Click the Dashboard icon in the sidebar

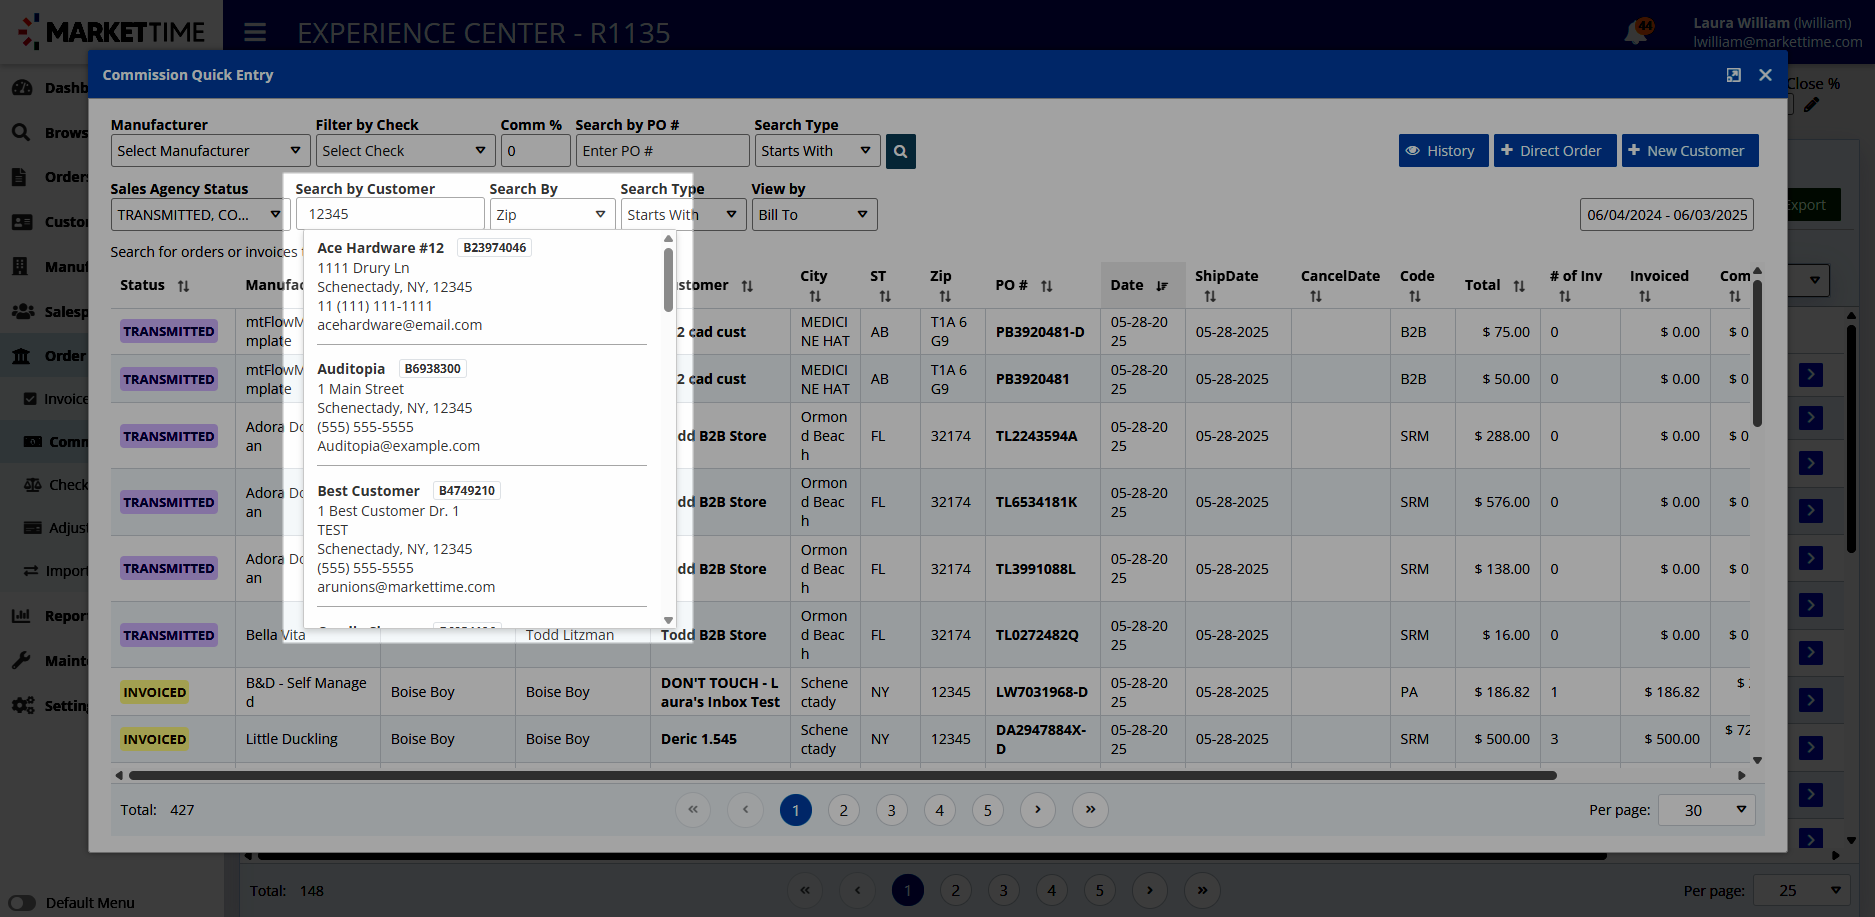pos(22,88)
